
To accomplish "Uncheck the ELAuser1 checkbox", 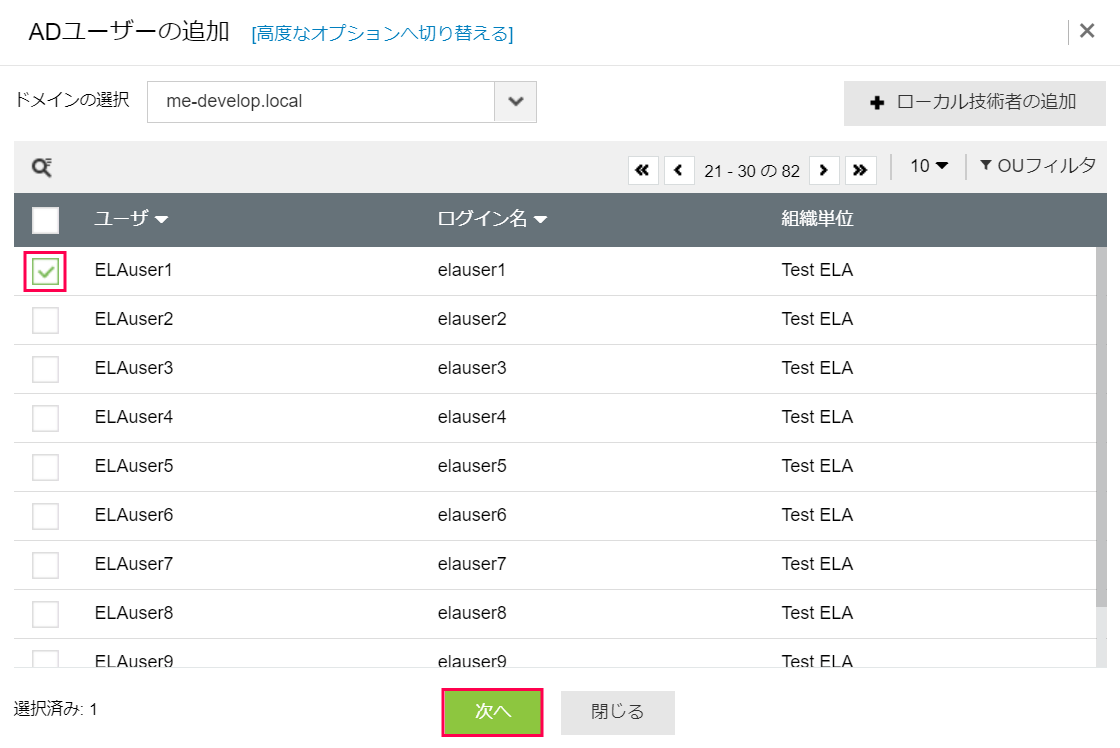I will point(46,271).
